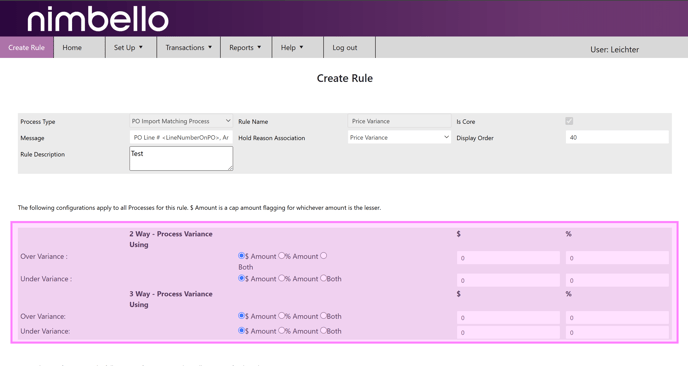The height and width of the screenshot is (366, 688).
Task: Select % Amount for 3 Way Under Variance
Action: (282, 330)
